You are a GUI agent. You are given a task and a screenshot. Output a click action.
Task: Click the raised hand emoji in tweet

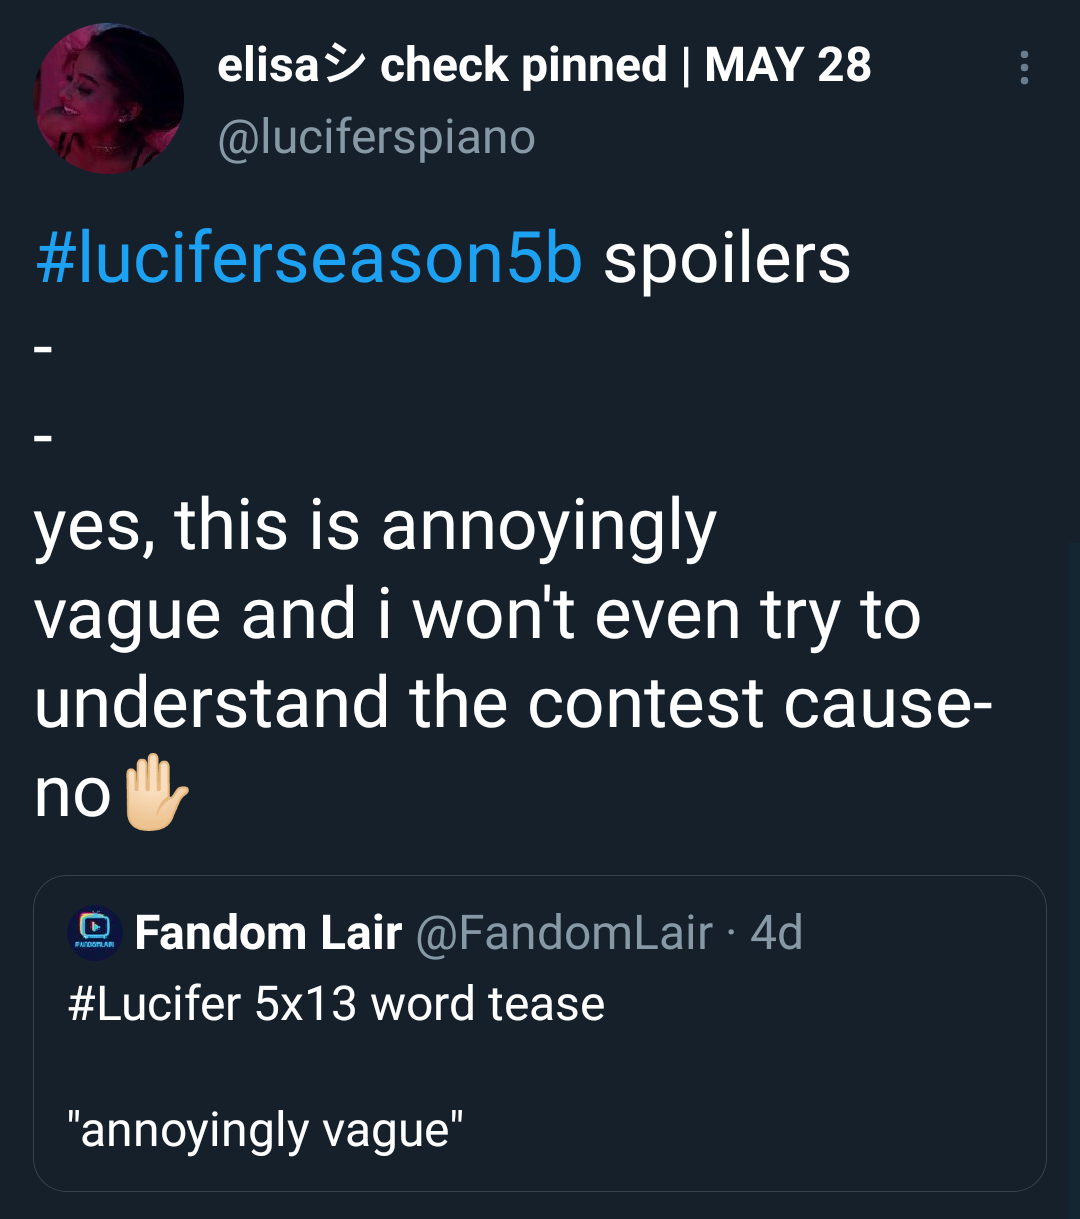pos(155,793)
